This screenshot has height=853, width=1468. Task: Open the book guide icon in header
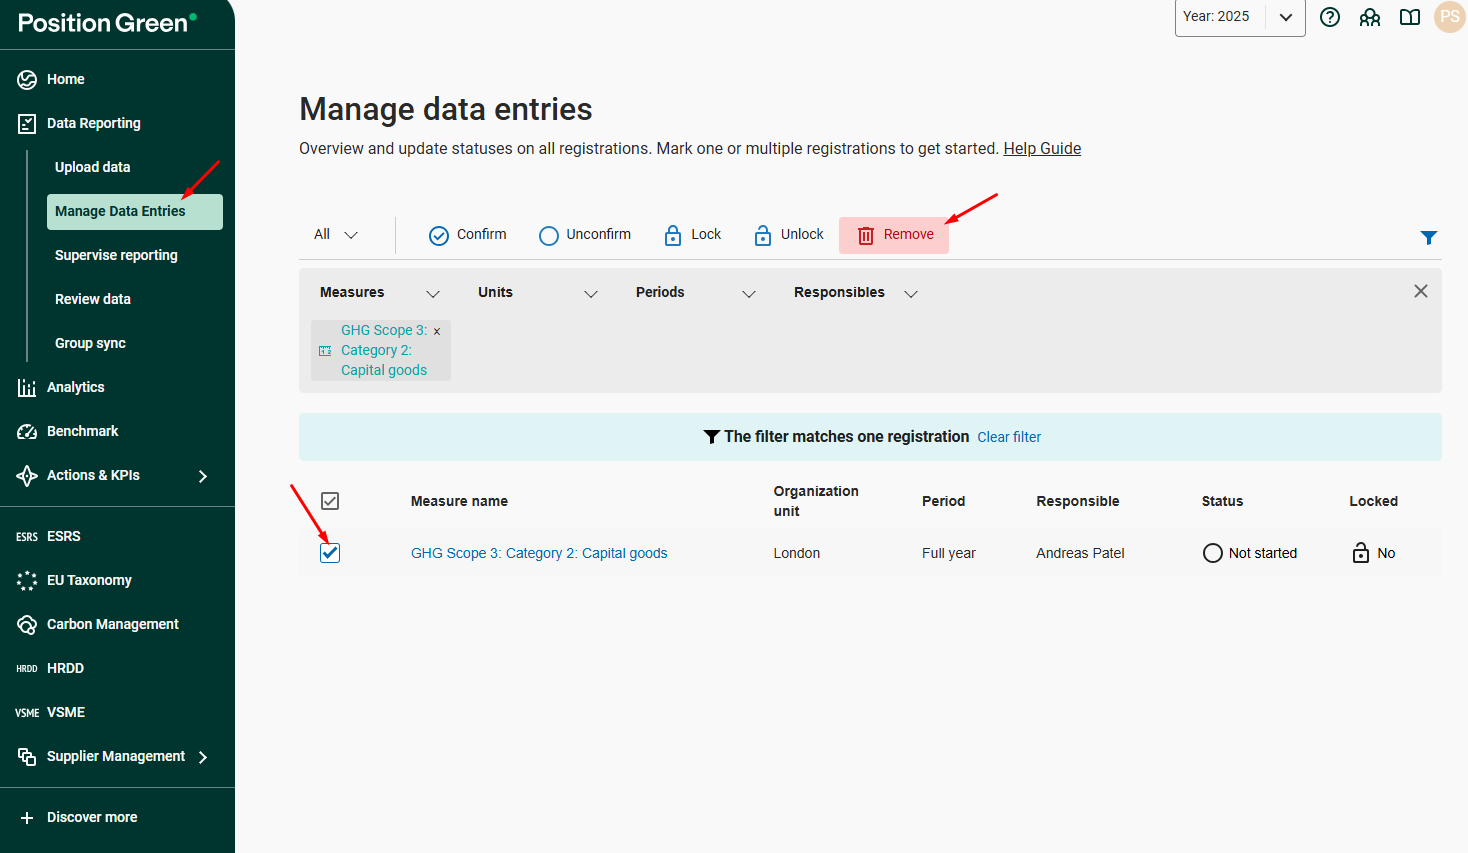pyautogui.click(x=1410, y=17)
